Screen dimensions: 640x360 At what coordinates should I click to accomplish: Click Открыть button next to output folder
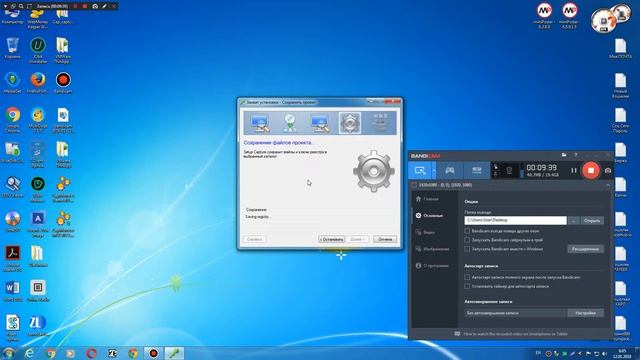(x=592, y=220)
